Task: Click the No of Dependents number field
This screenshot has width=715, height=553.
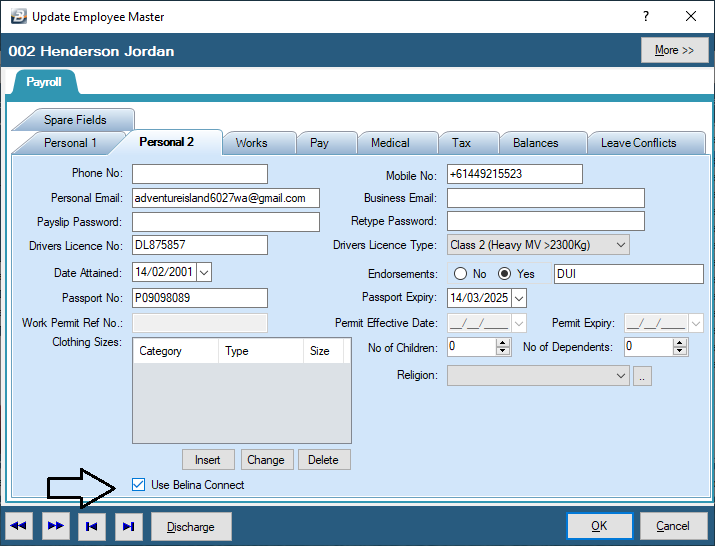Action: (649, 347)
